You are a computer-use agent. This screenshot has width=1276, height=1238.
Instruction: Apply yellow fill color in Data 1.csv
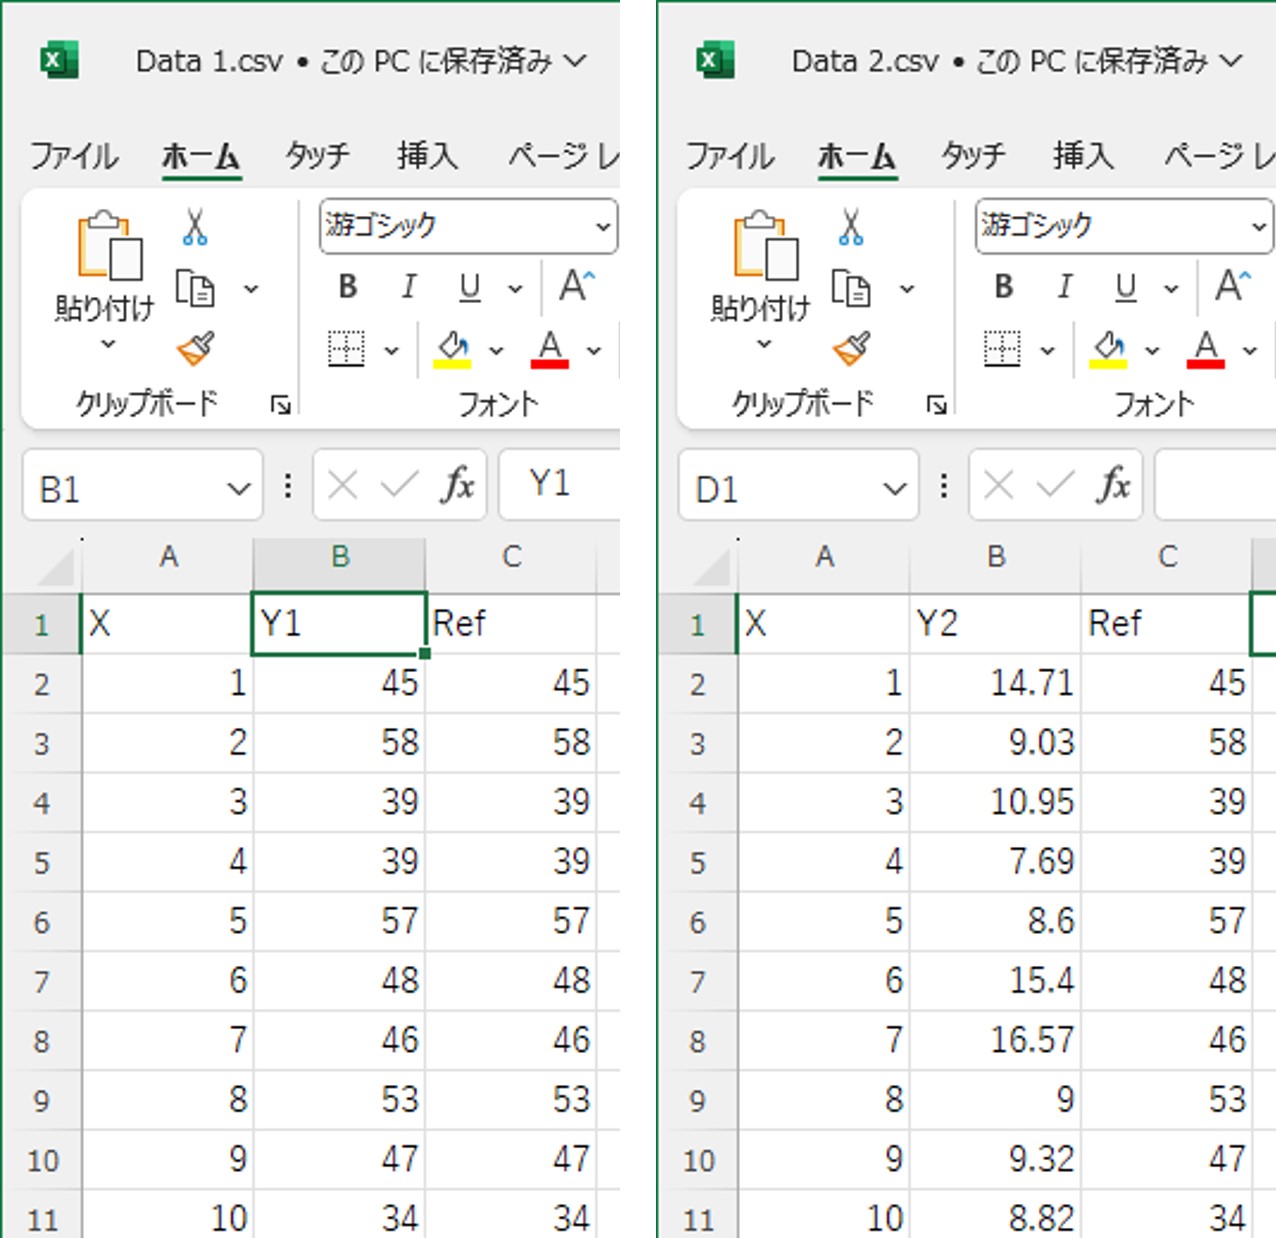pyautogui.click(x=452, y=349)
